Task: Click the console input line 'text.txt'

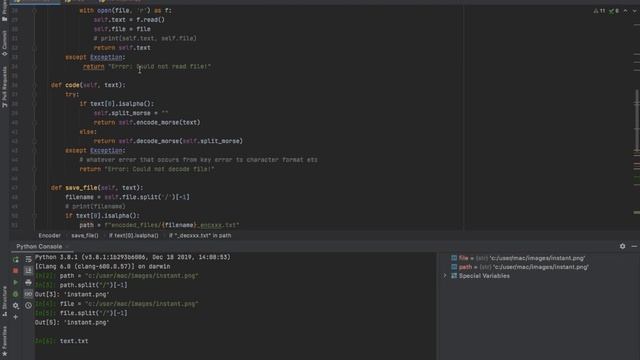Action: tap(74, 341)
